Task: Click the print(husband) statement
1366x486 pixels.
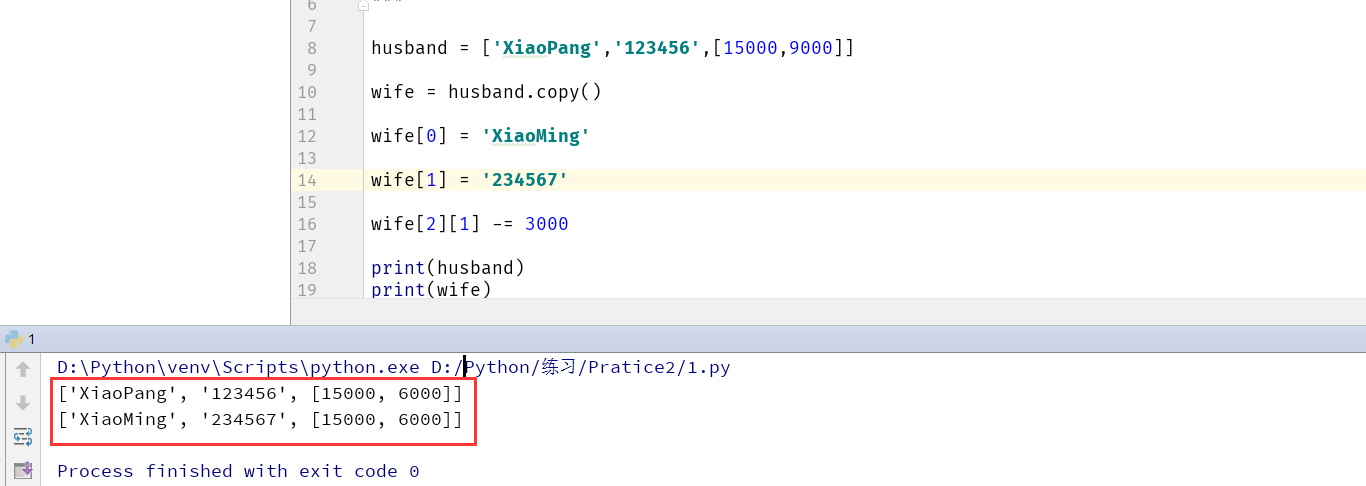Action: coord(448,268)
